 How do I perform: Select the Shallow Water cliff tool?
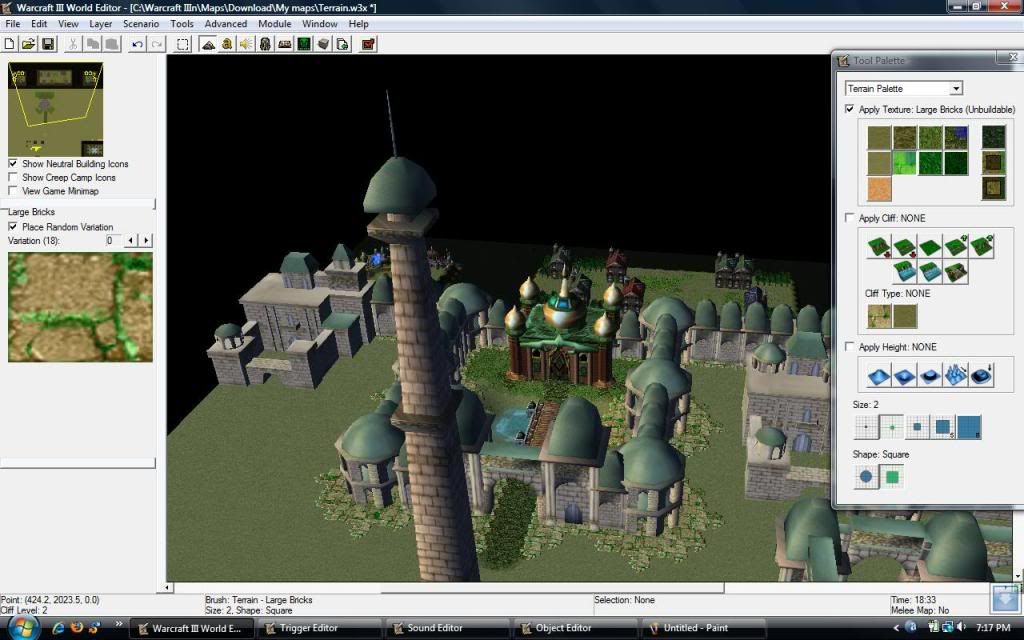tap(930, 272)
